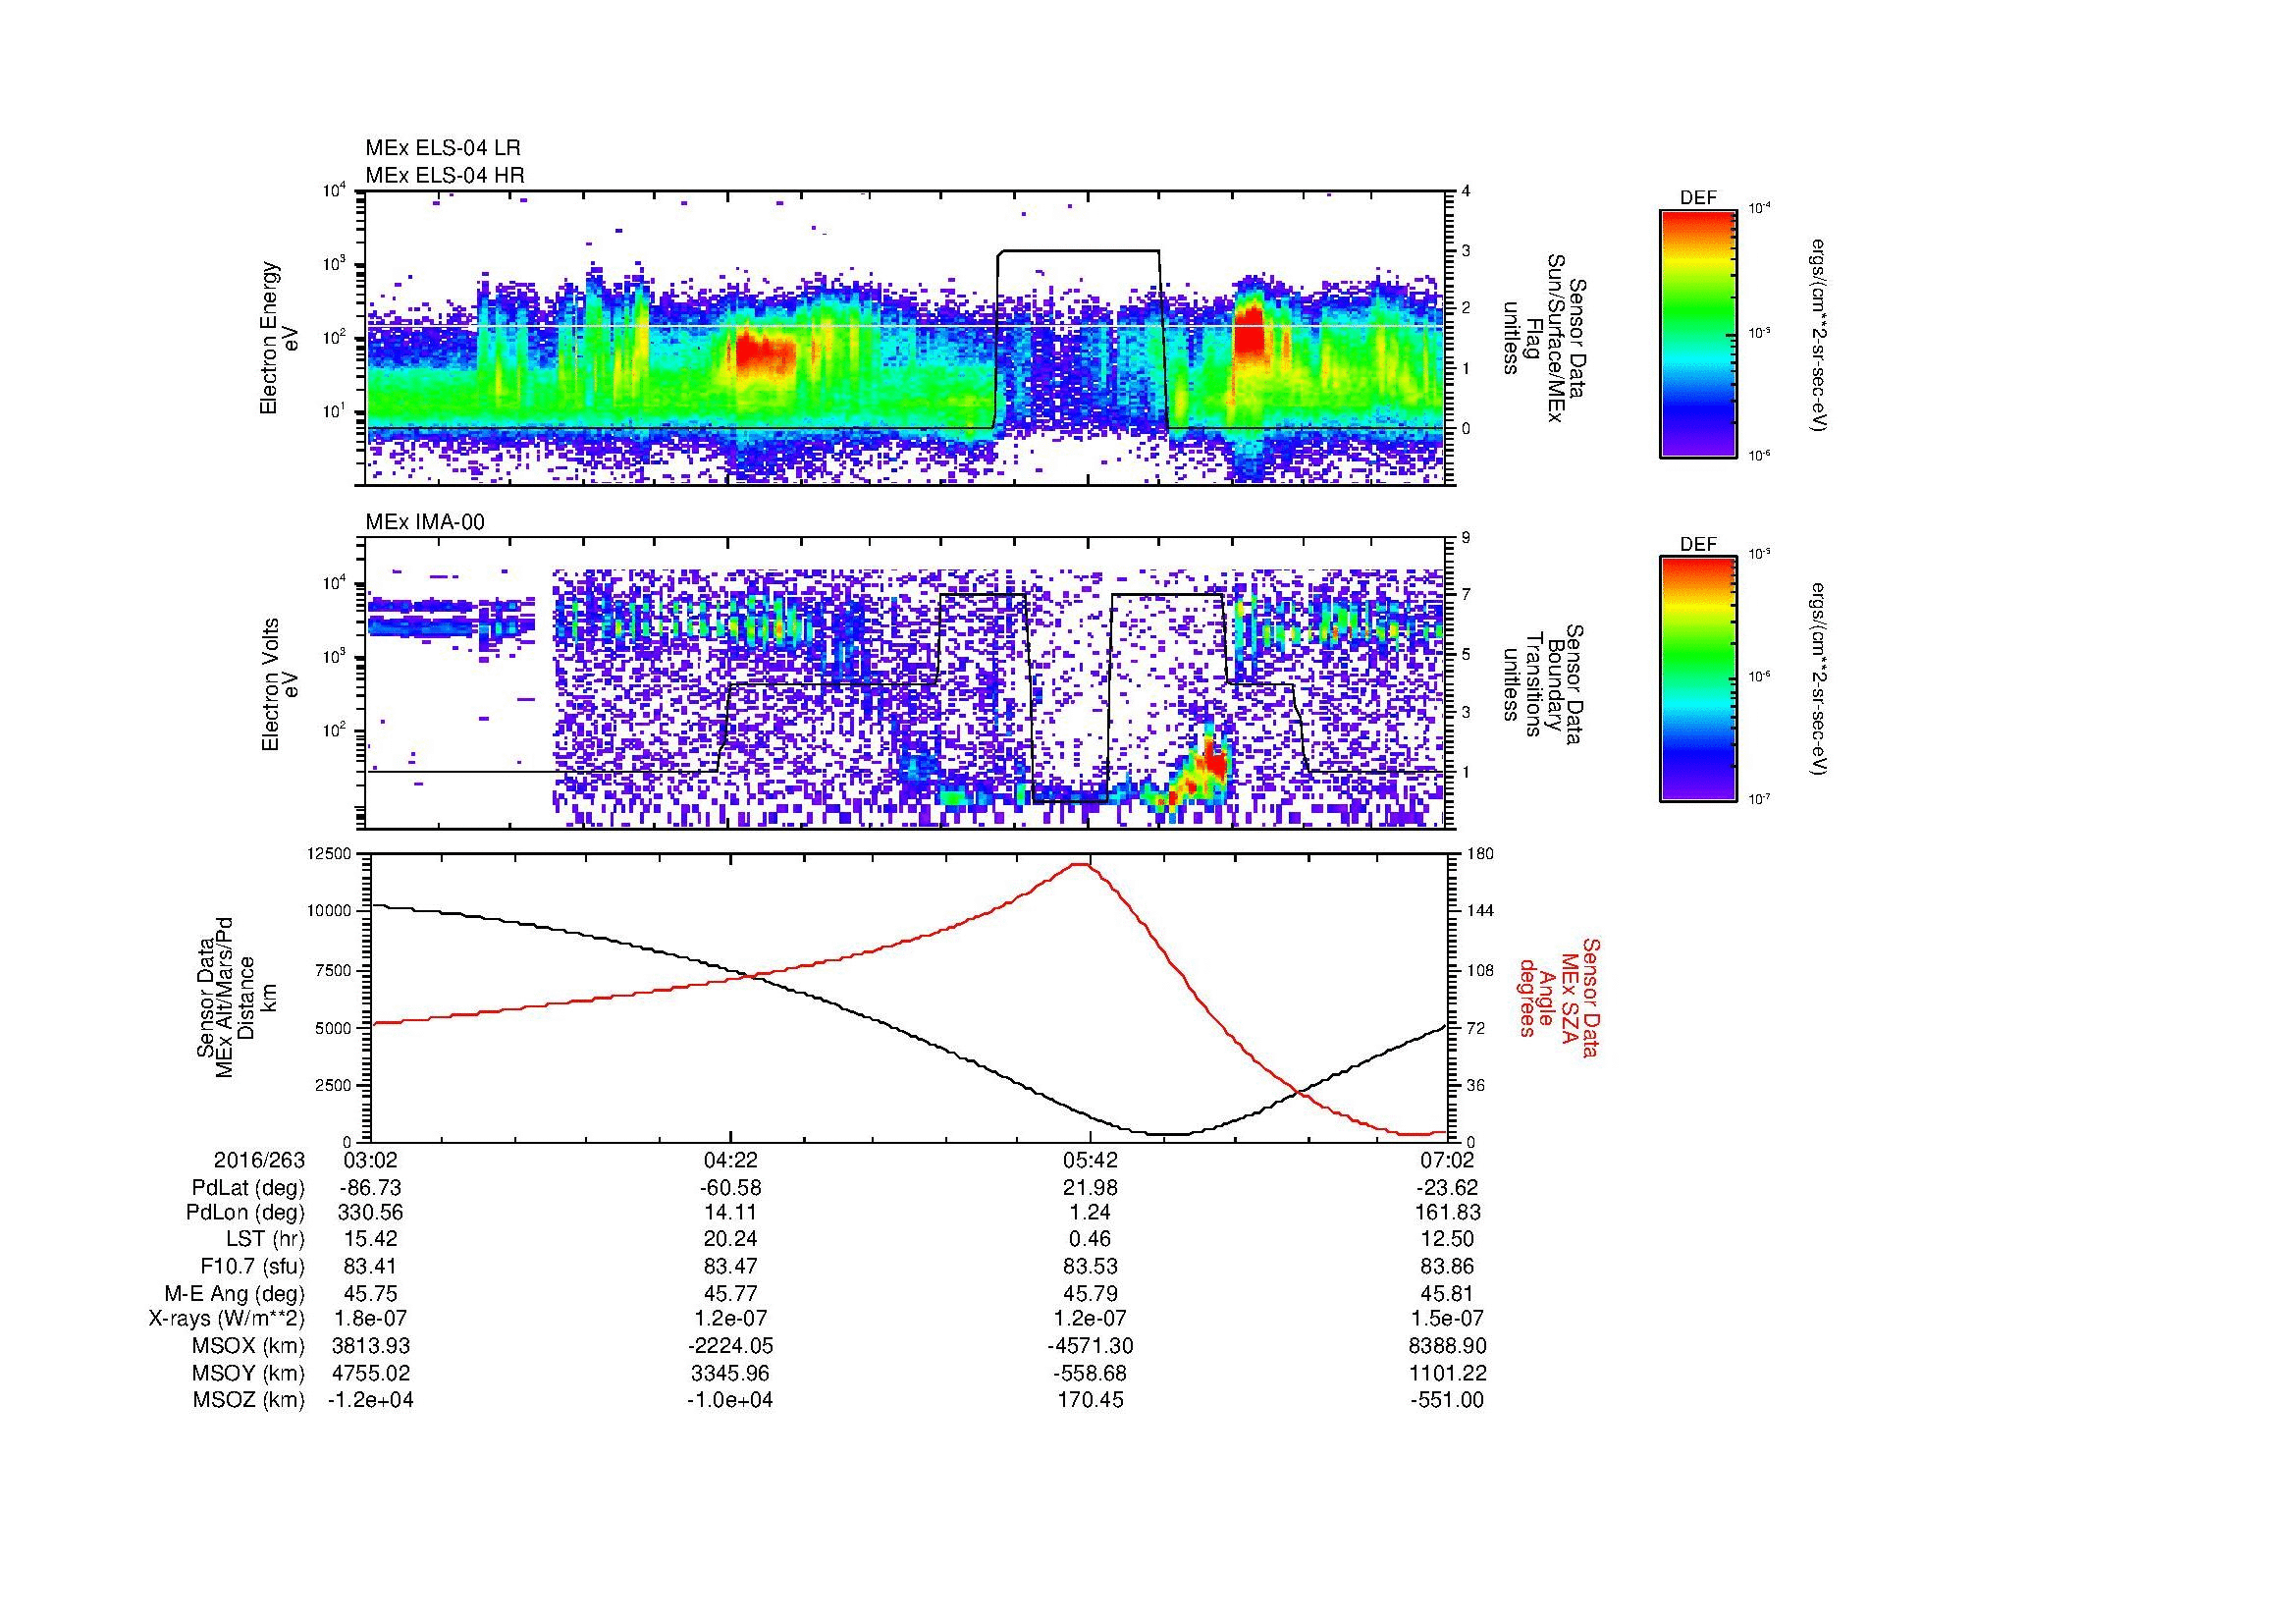Click the altitude axis tick '12500'

(x=330, y=853)
